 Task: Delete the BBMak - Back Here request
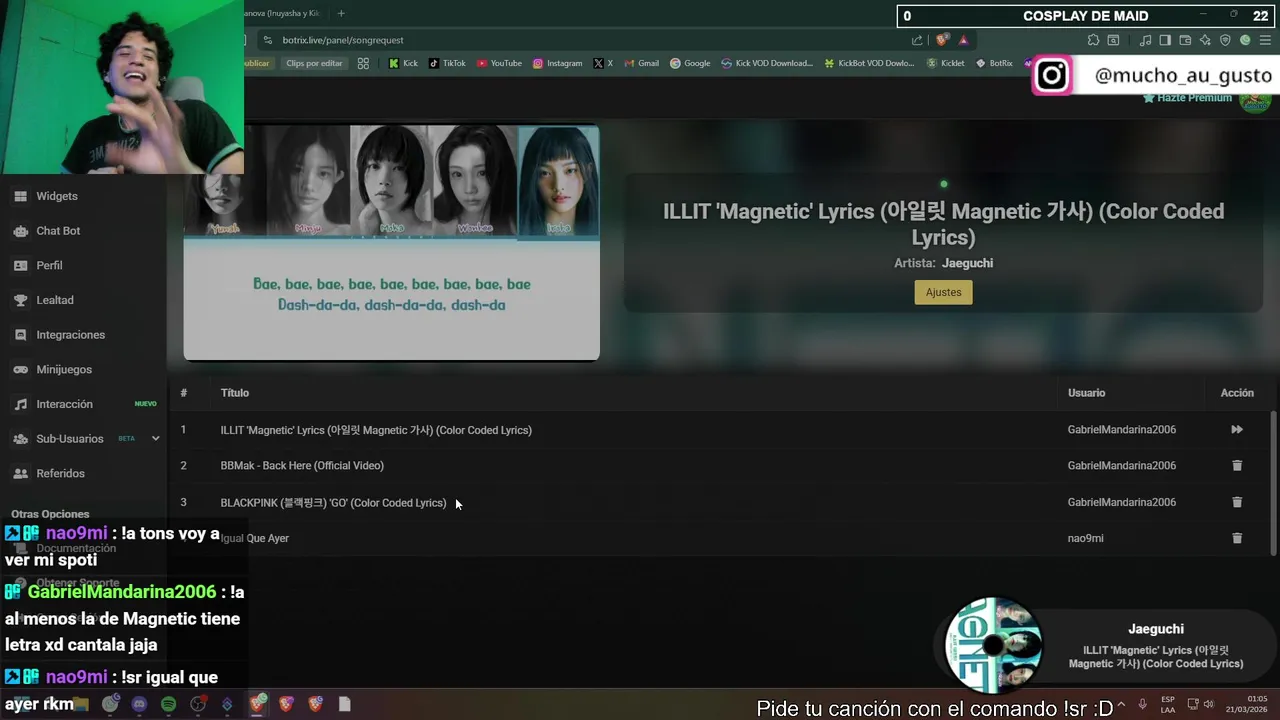click(1237, 466)
